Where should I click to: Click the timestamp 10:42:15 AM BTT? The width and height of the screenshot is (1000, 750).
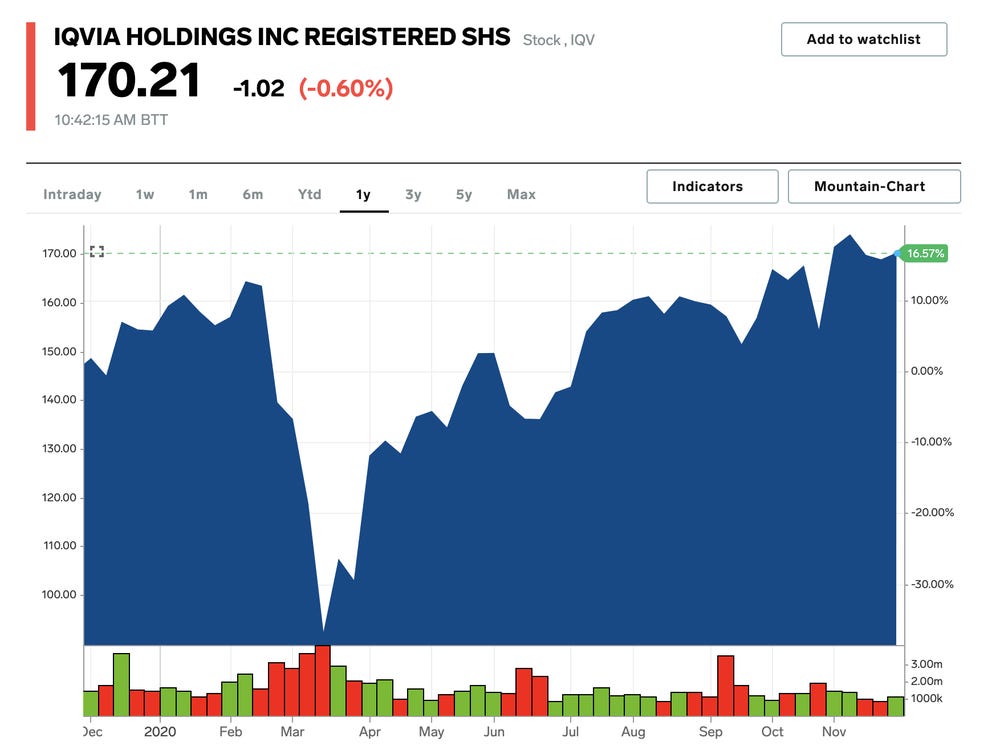pyautogui.click(x=111, y=120)
